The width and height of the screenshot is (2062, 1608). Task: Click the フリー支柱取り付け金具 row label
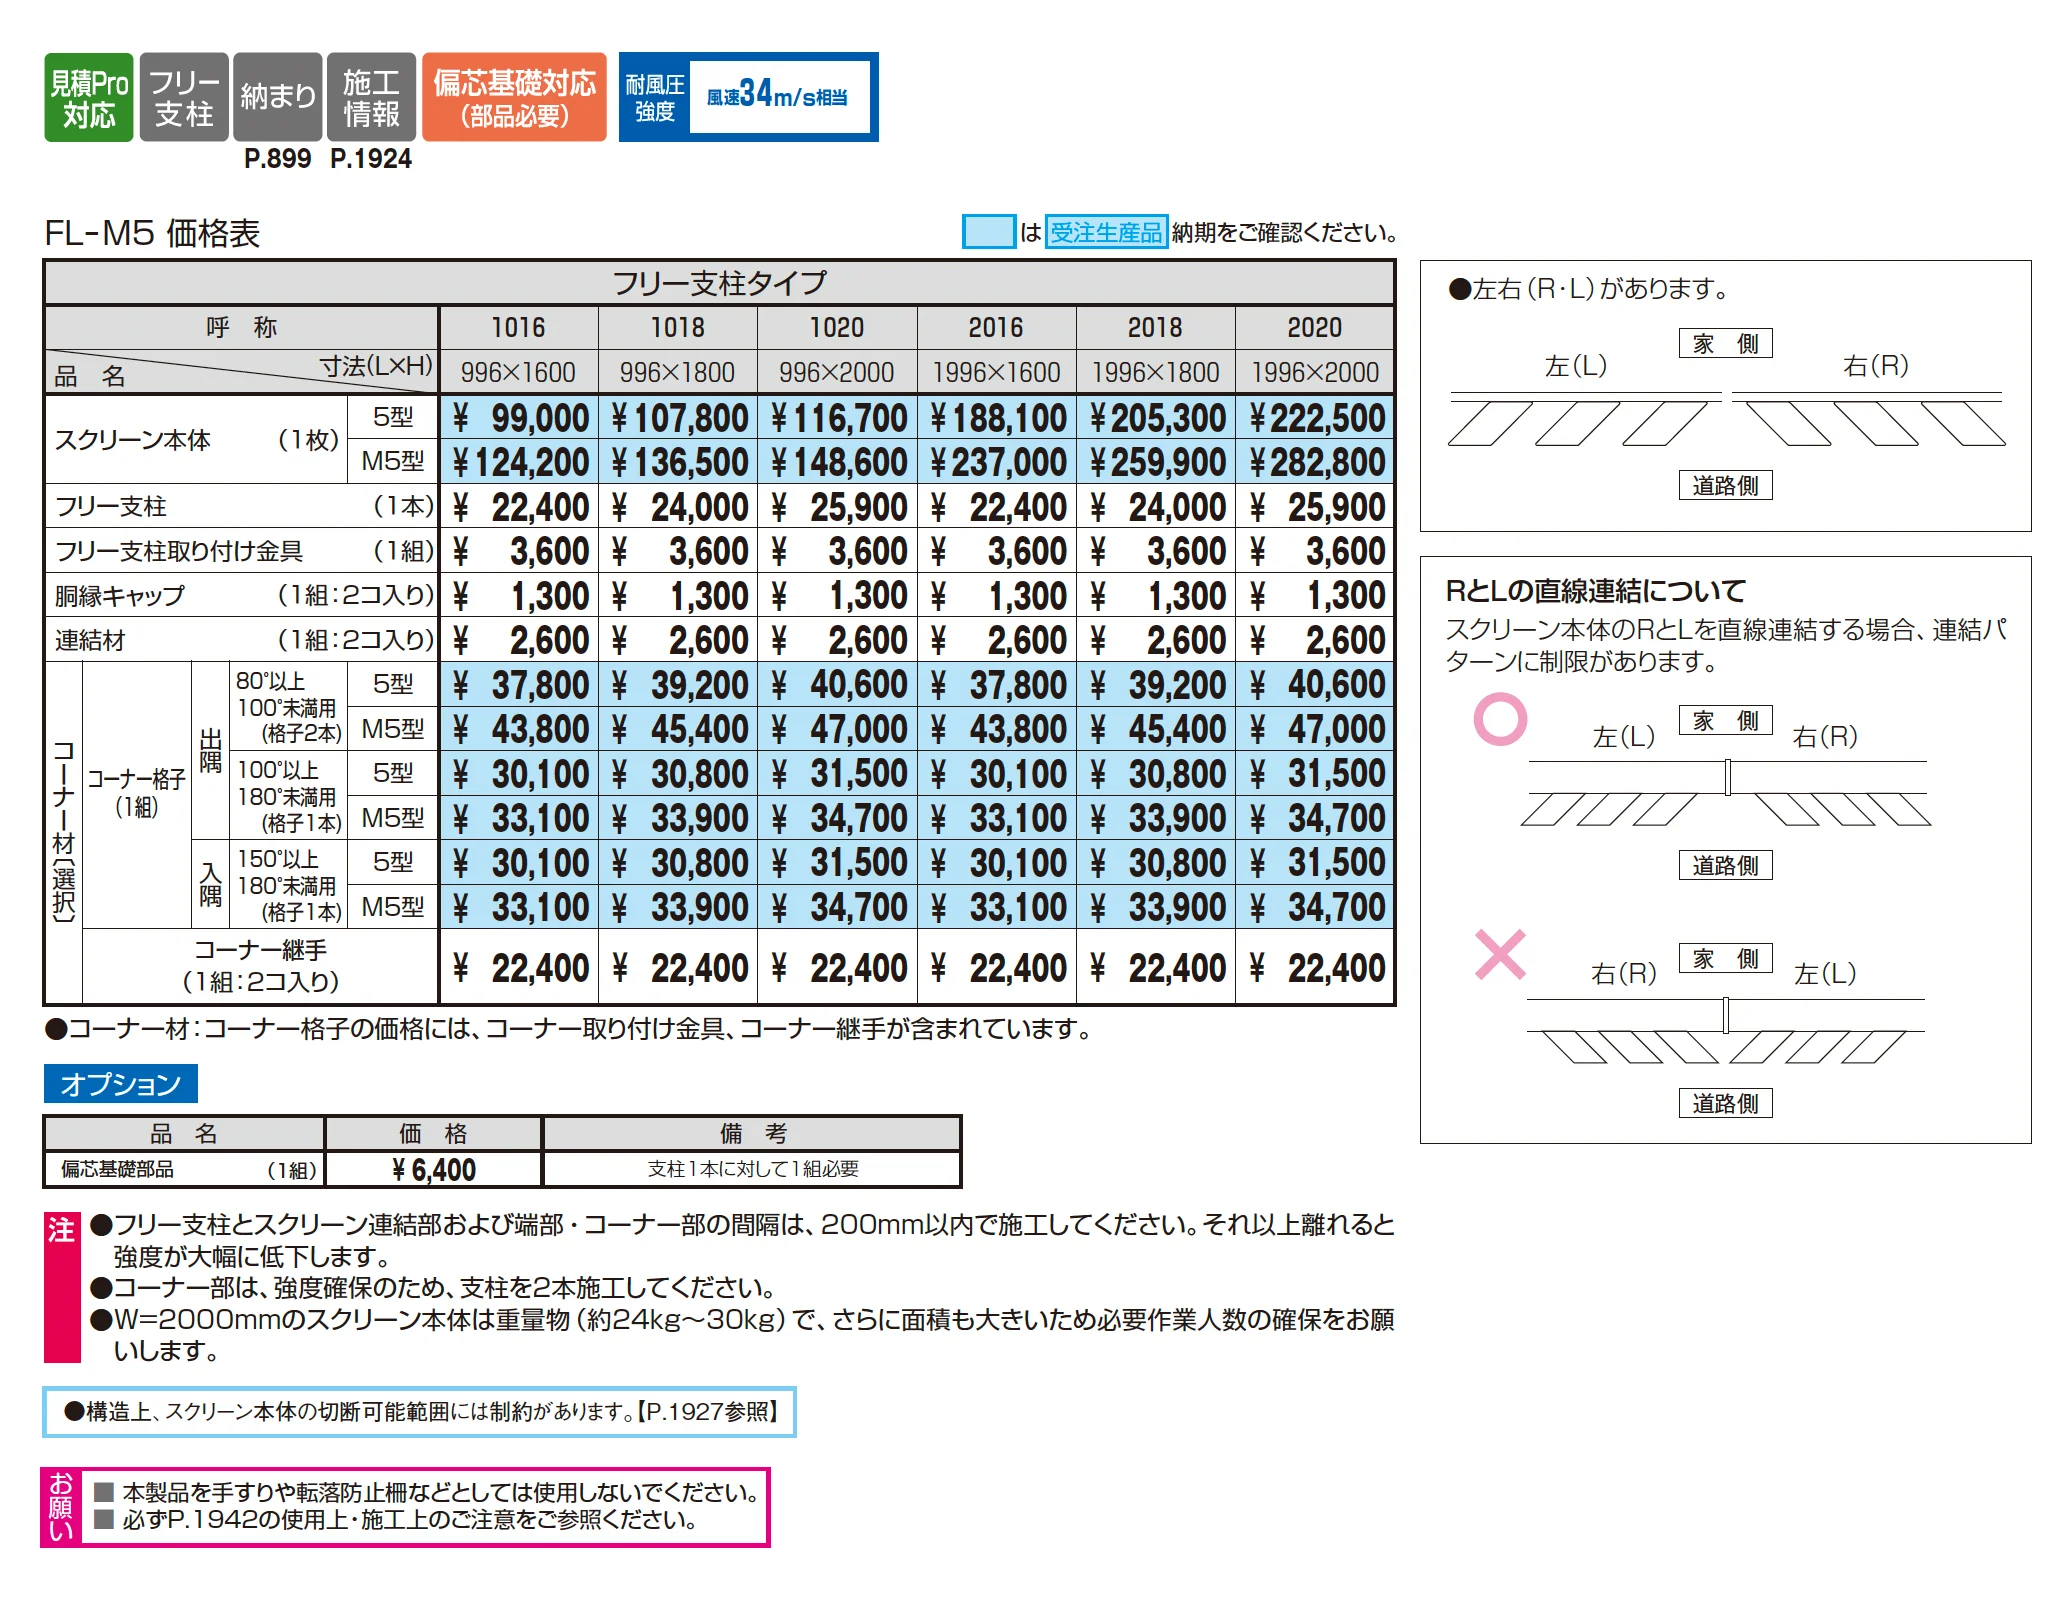pyautogui.click(x=243, y=551)
